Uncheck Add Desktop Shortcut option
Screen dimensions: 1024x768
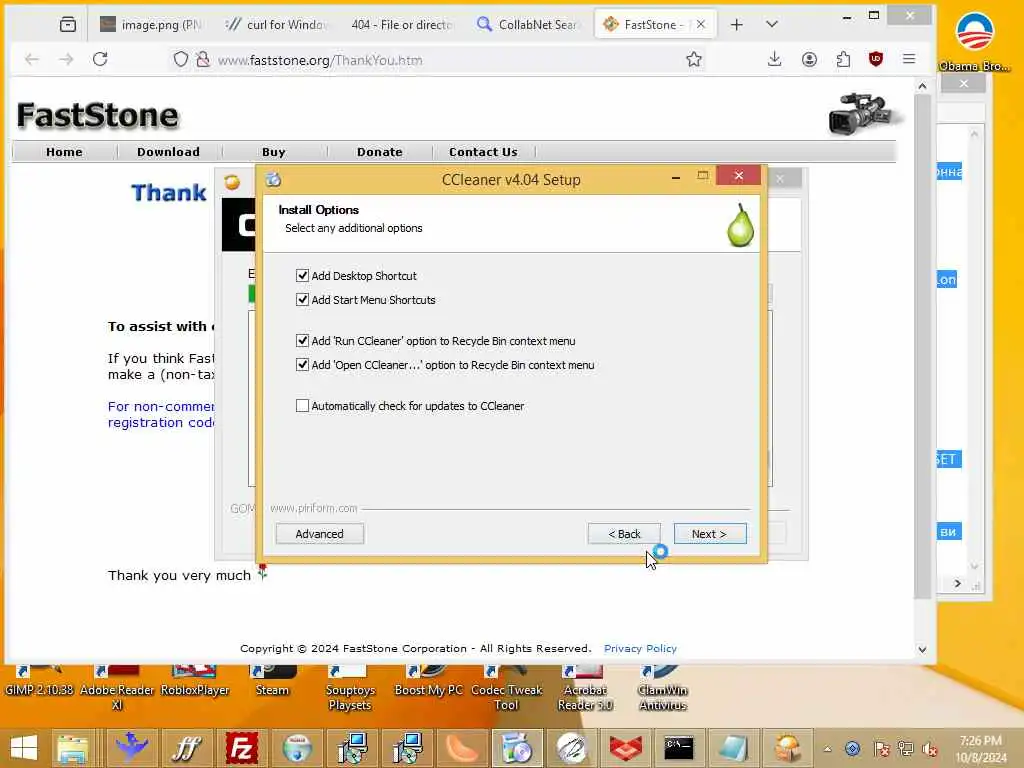click(302, 276)
